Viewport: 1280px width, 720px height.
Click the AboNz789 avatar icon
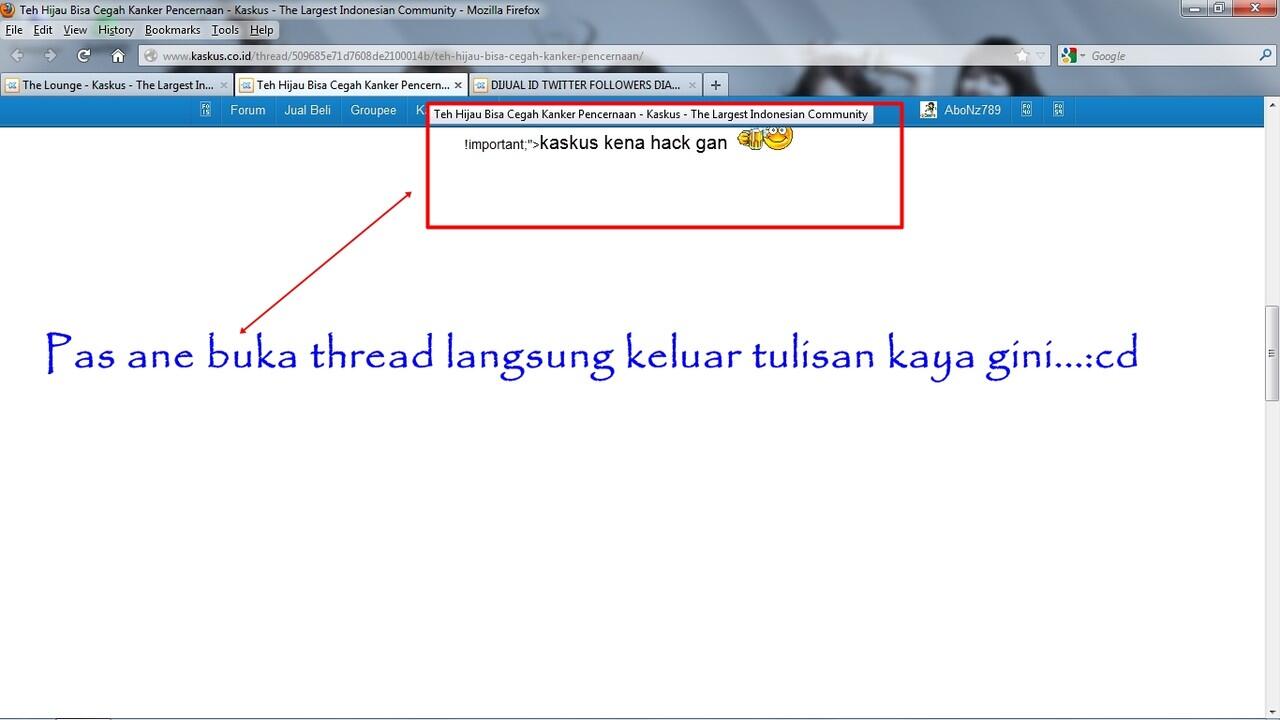pos(929,110)
